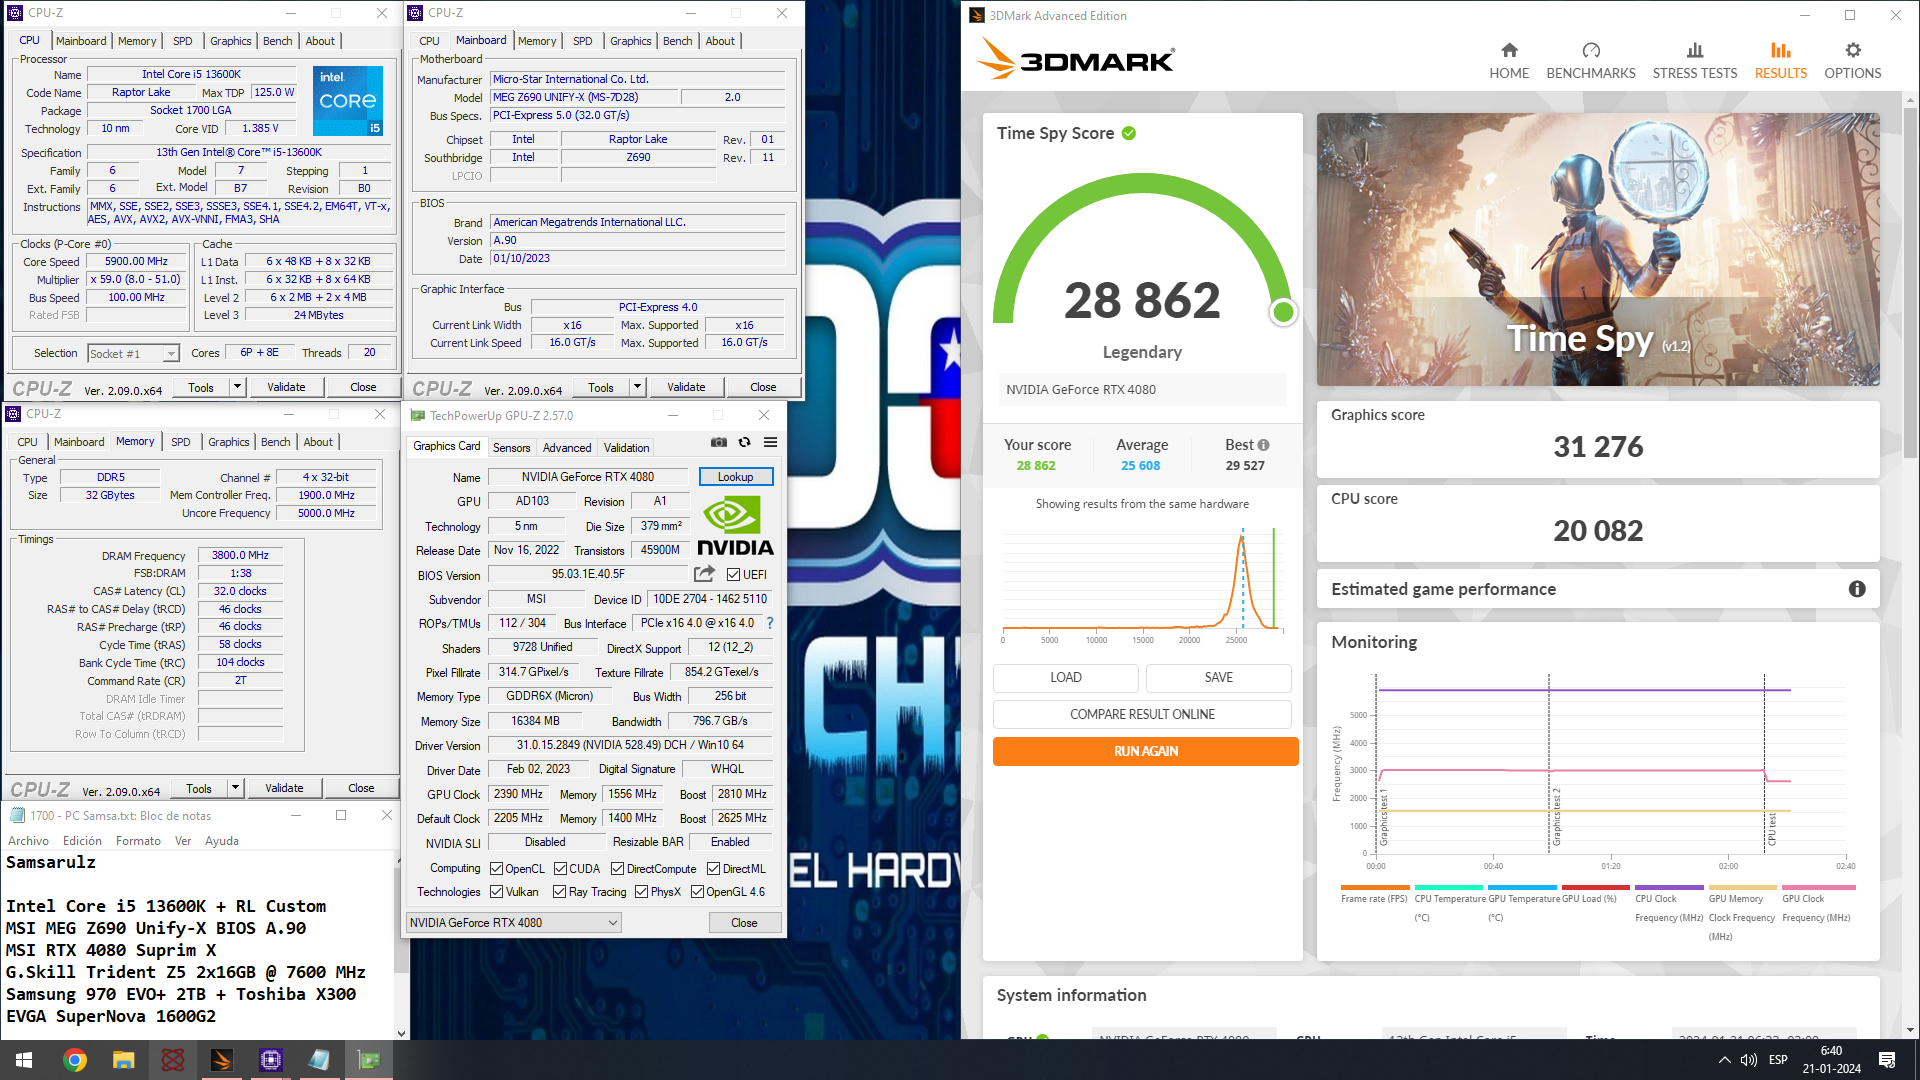Click the green validated checkmark by Time Spy Score
The image size is (1920, 1080).
[1129, 133]
